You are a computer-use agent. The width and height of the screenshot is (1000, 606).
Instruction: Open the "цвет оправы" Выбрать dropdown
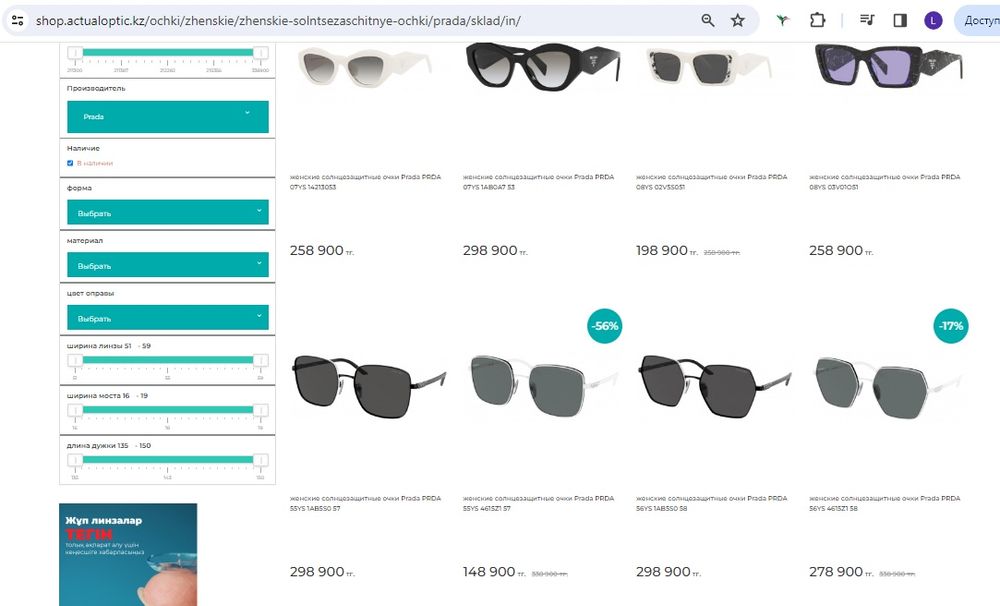[x=168, y=317]
